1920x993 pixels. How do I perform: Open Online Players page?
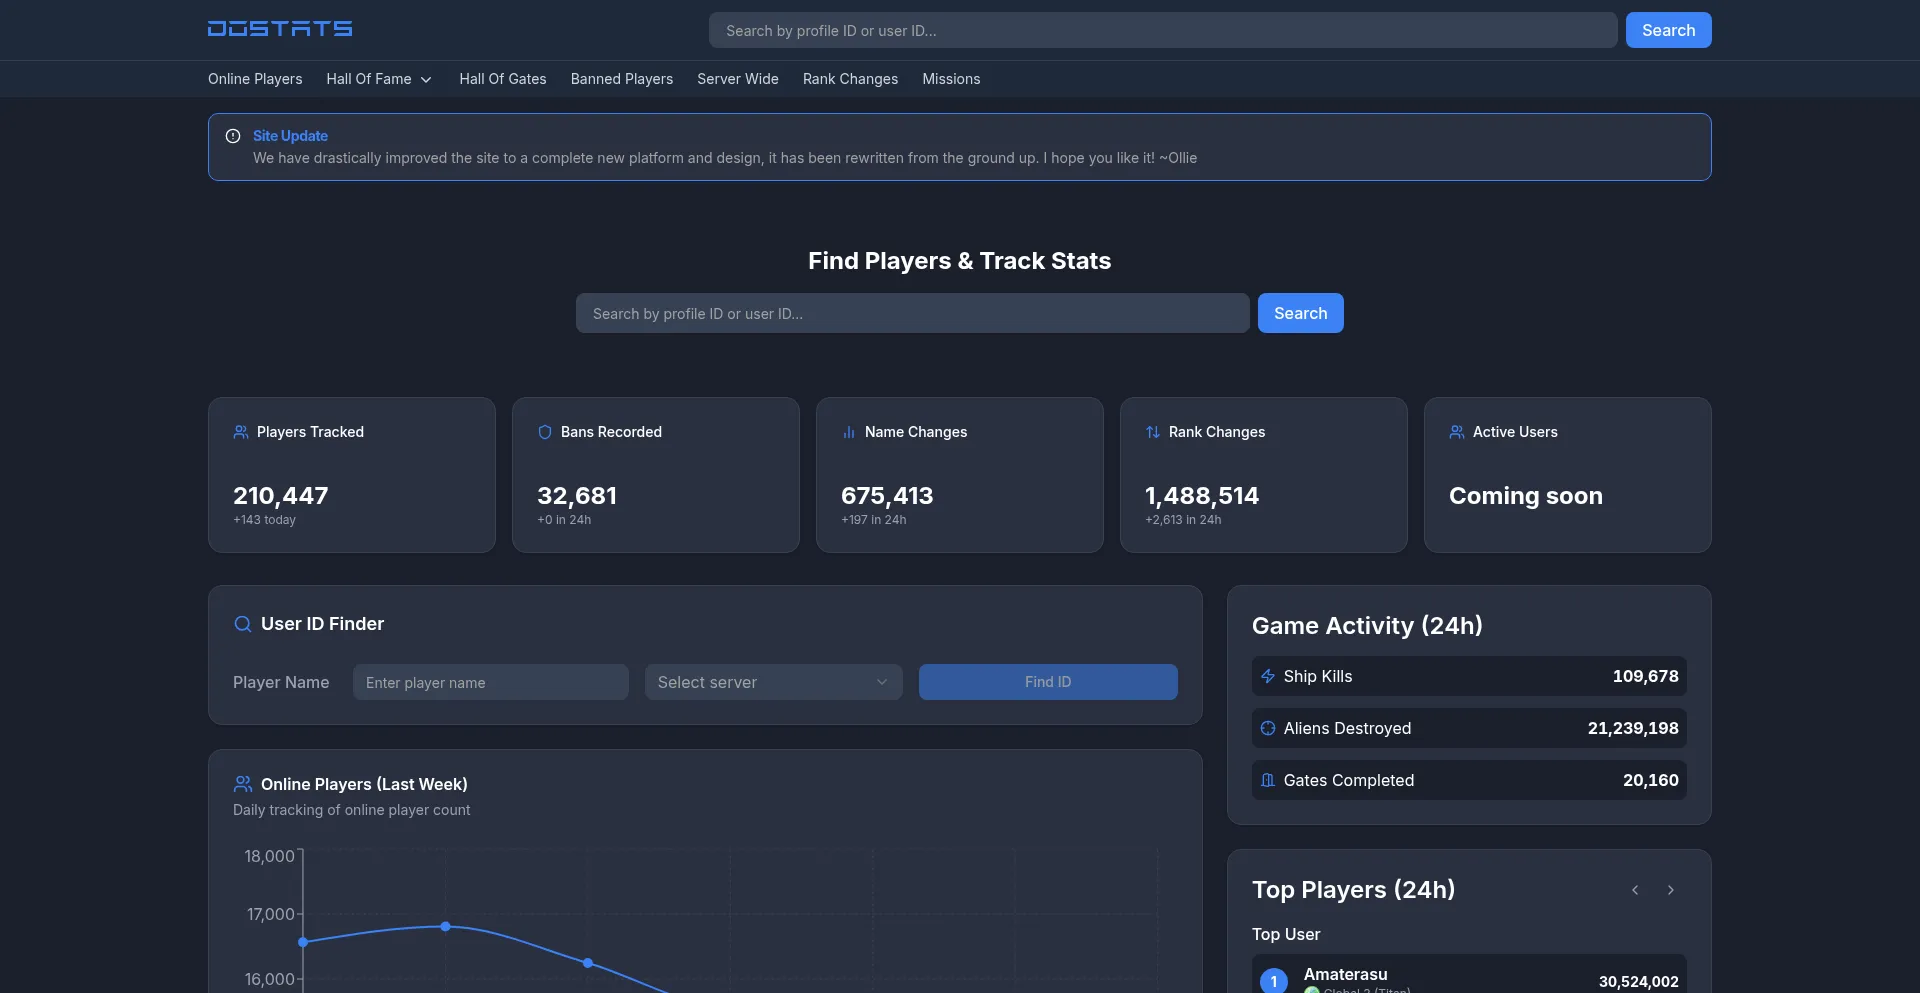pos(255,79)
